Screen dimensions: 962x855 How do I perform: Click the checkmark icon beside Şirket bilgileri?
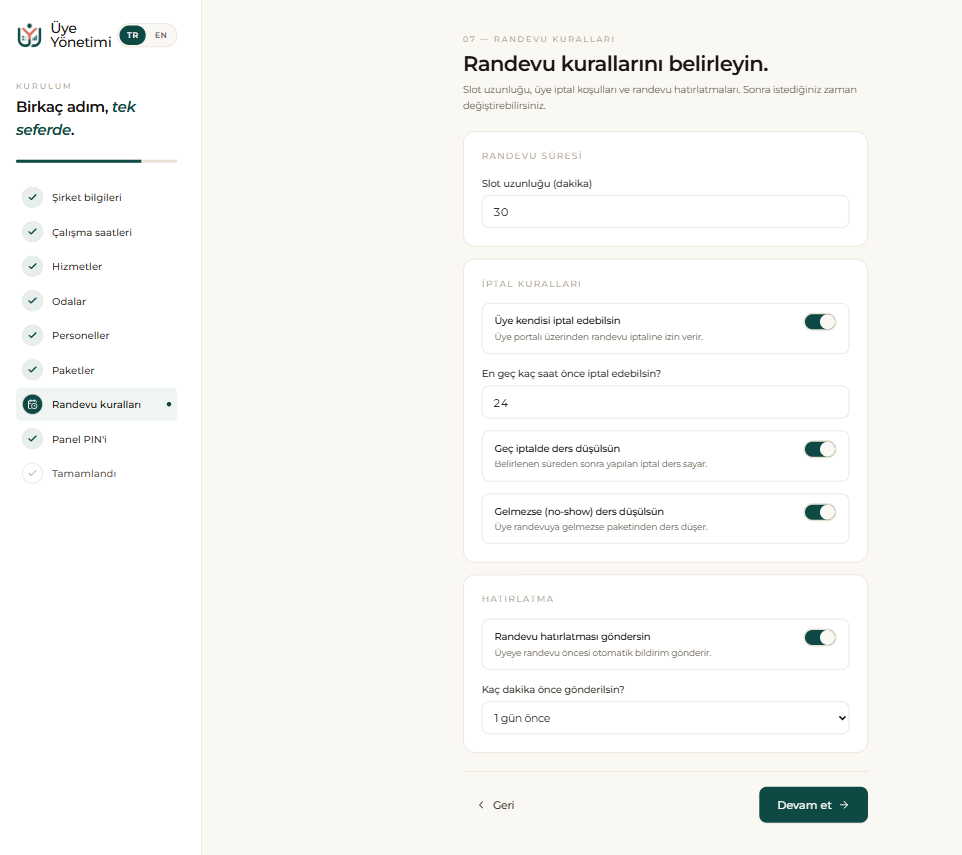(x=33, y=197)
